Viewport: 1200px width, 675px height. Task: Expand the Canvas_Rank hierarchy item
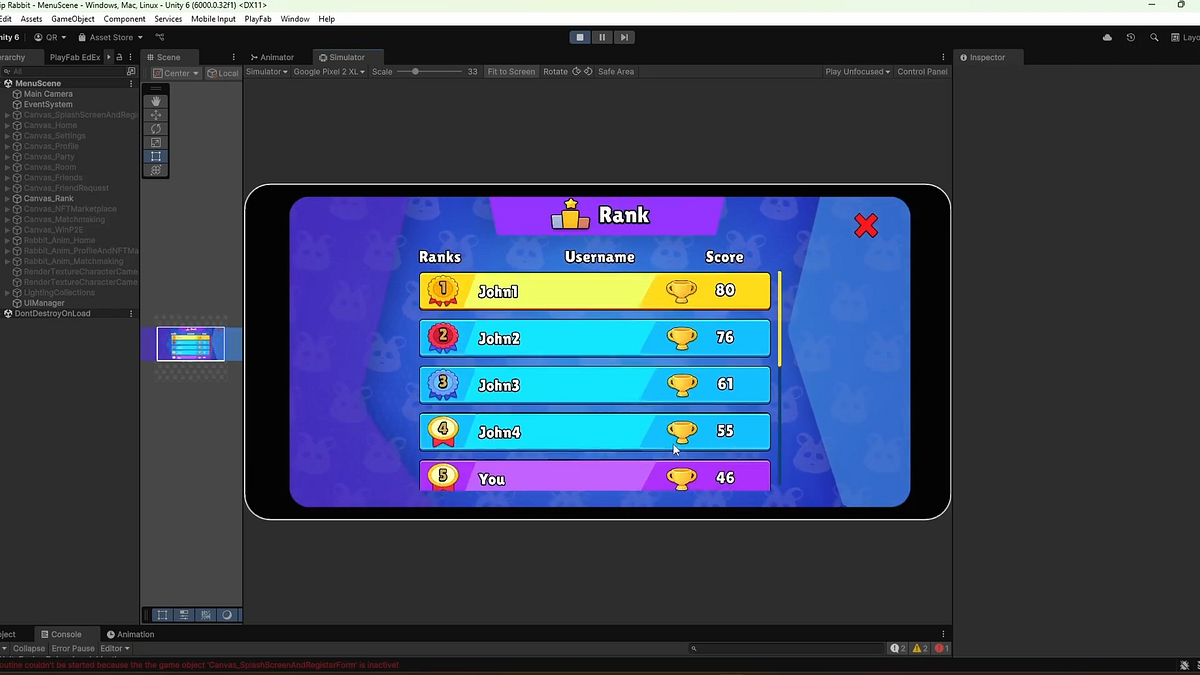click(6, 198)
